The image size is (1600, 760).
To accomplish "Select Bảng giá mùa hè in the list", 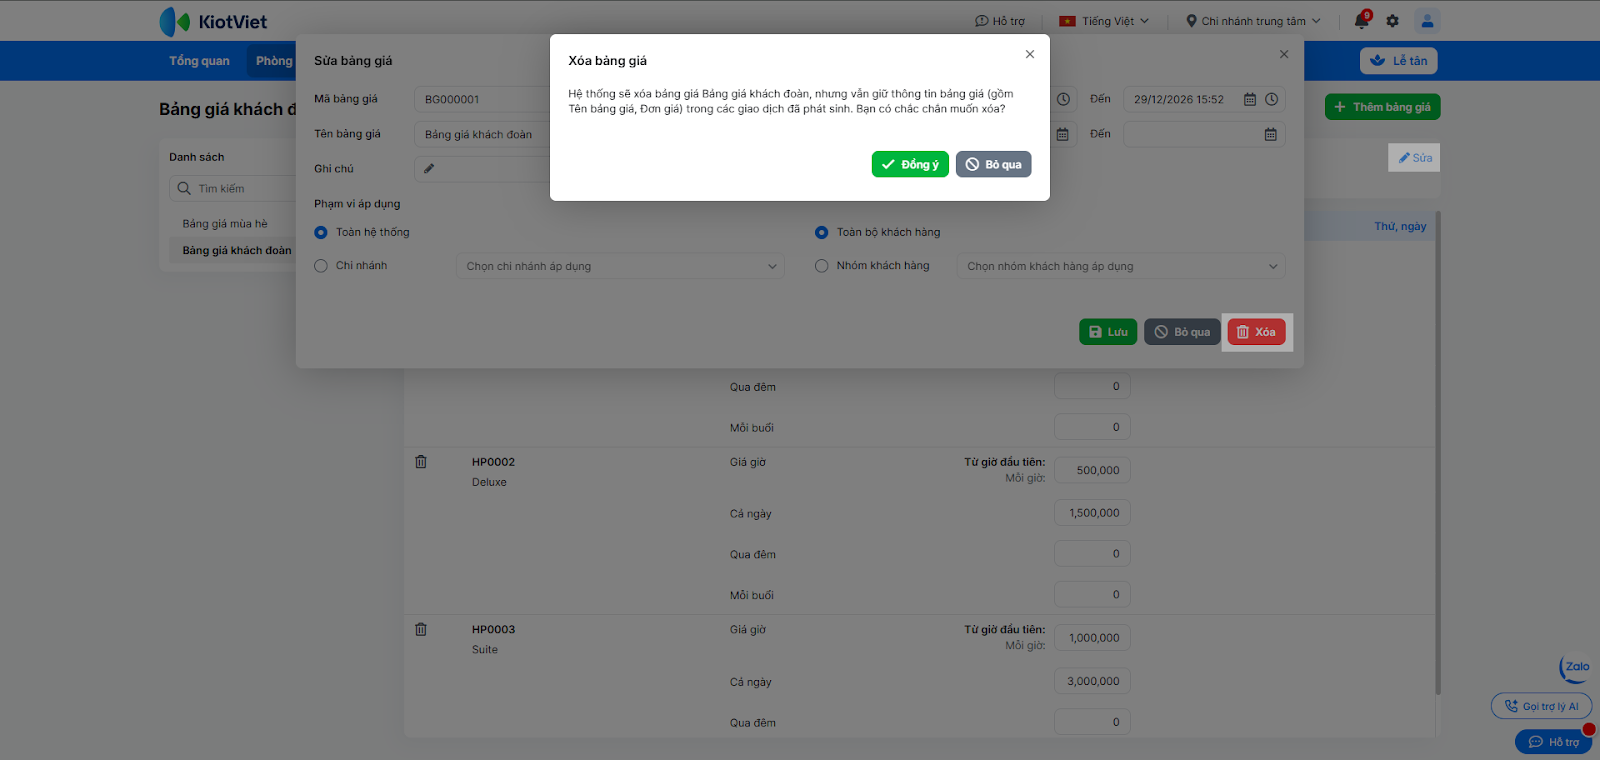I will (225, 224).
